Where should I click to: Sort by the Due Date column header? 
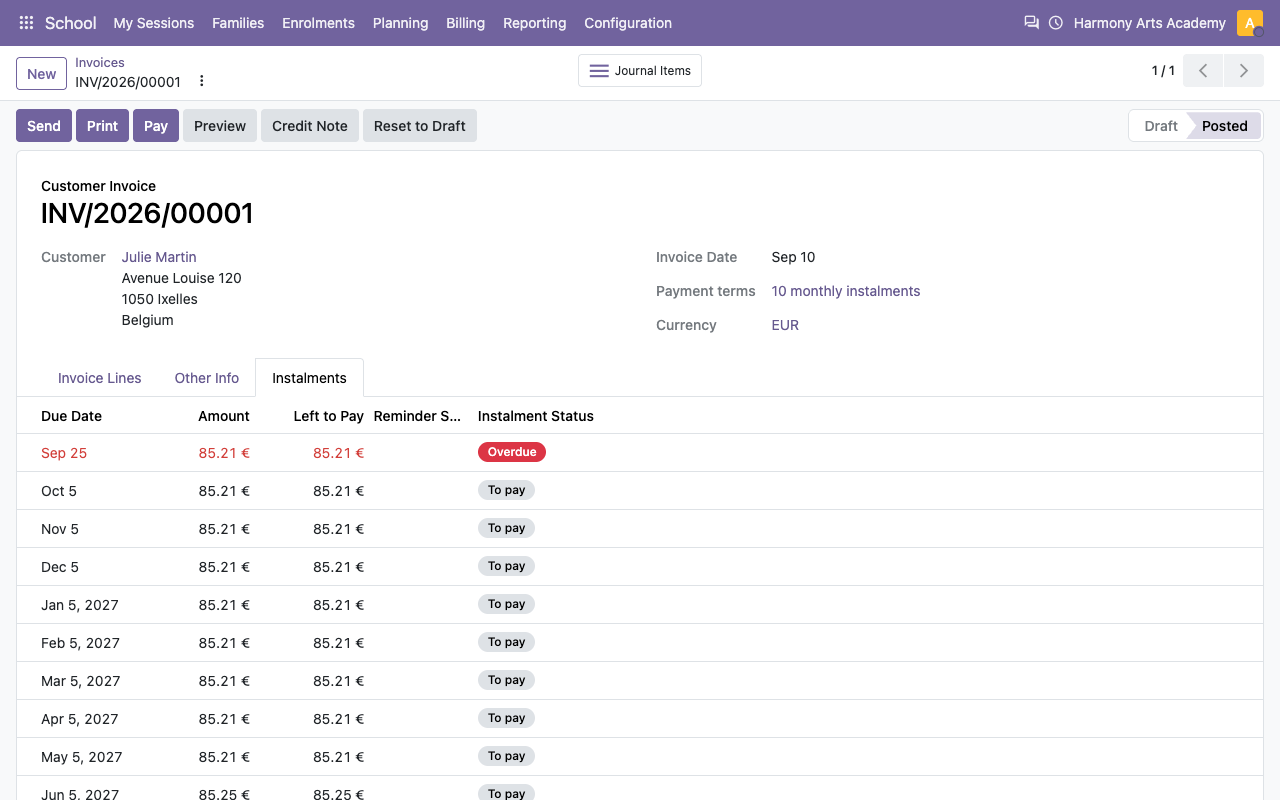click(x=71, y=416)
